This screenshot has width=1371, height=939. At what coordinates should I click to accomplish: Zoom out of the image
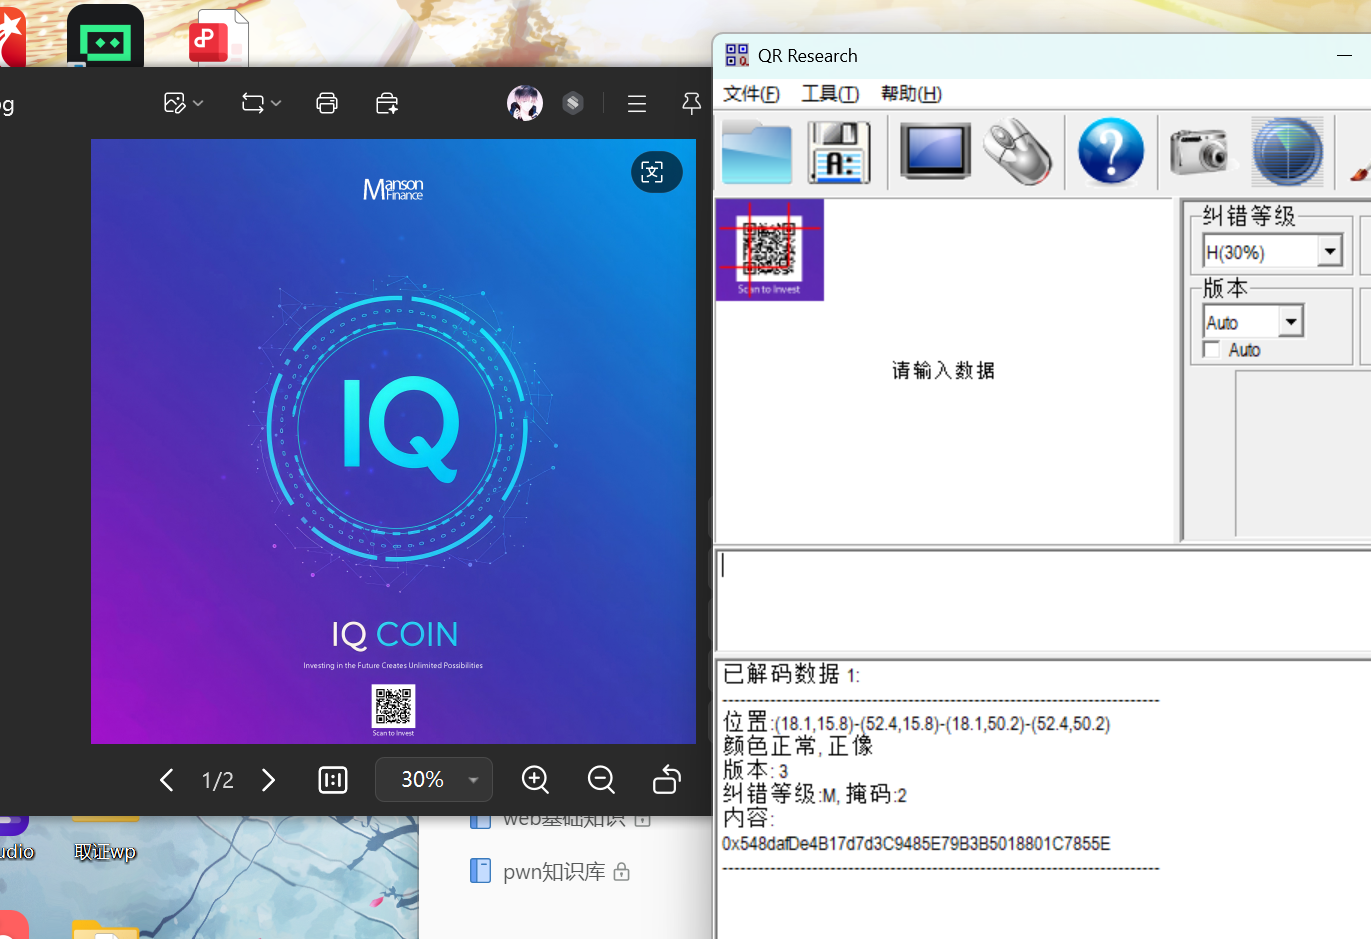[x=601, y=780]
